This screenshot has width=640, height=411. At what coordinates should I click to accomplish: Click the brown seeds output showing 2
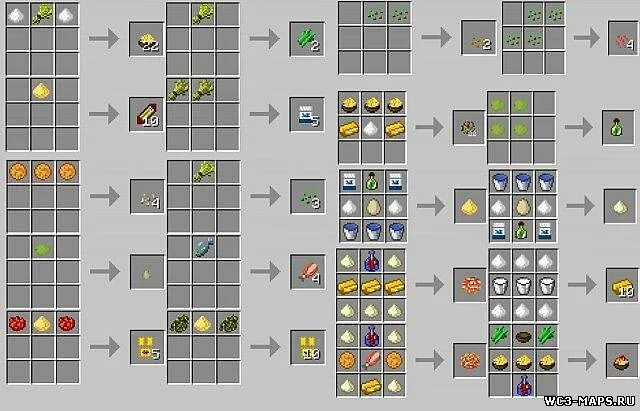click(x=478, y=38)
